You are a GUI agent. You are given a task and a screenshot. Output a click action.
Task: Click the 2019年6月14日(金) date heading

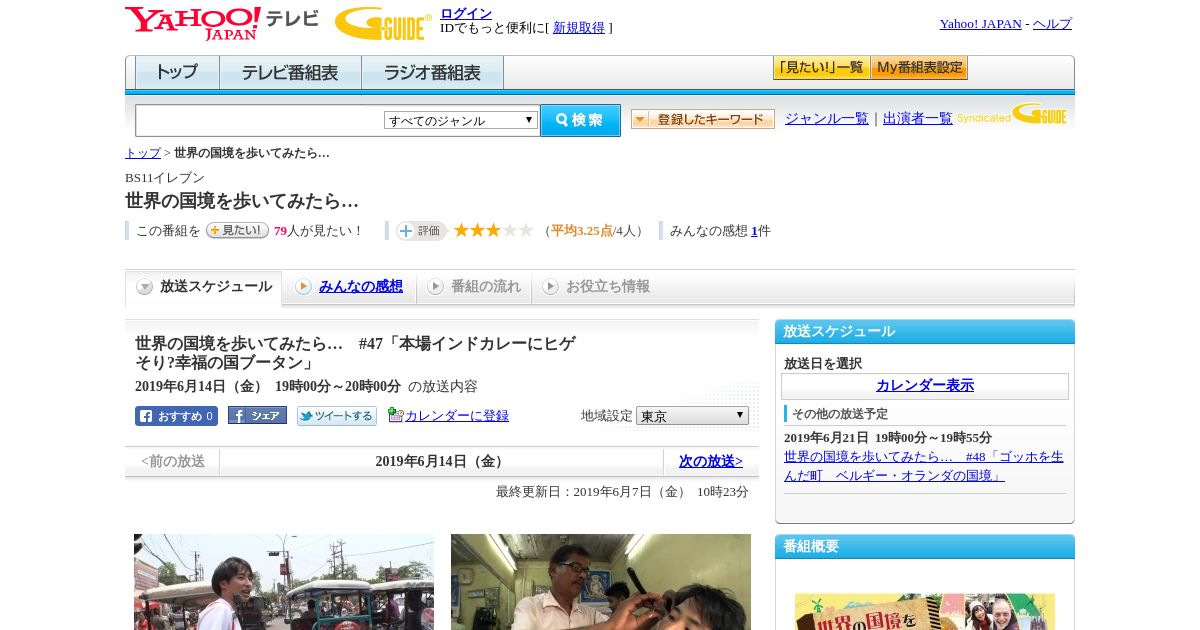pos(441,462)
